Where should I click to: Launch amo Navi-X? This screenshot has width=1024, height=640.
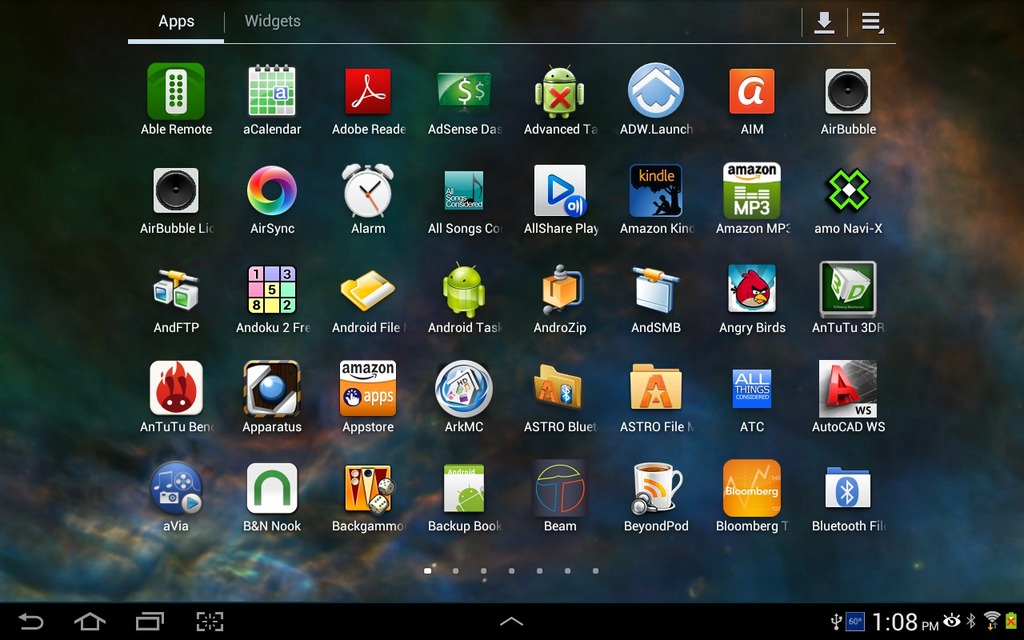[x=848, y=191]
